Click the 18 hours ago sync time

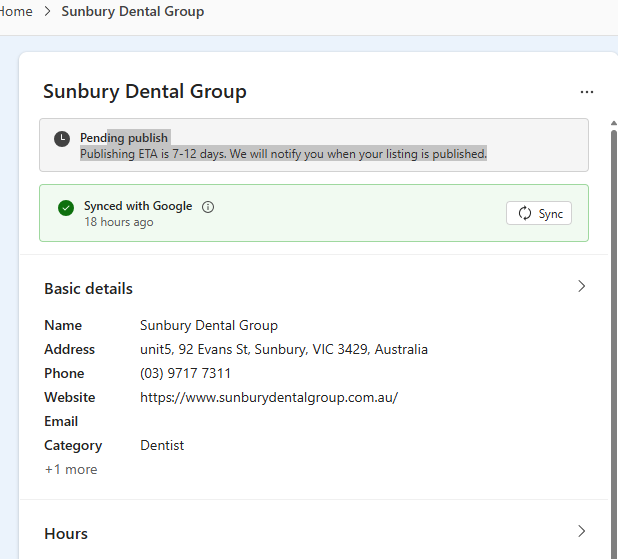click(119, 222)
